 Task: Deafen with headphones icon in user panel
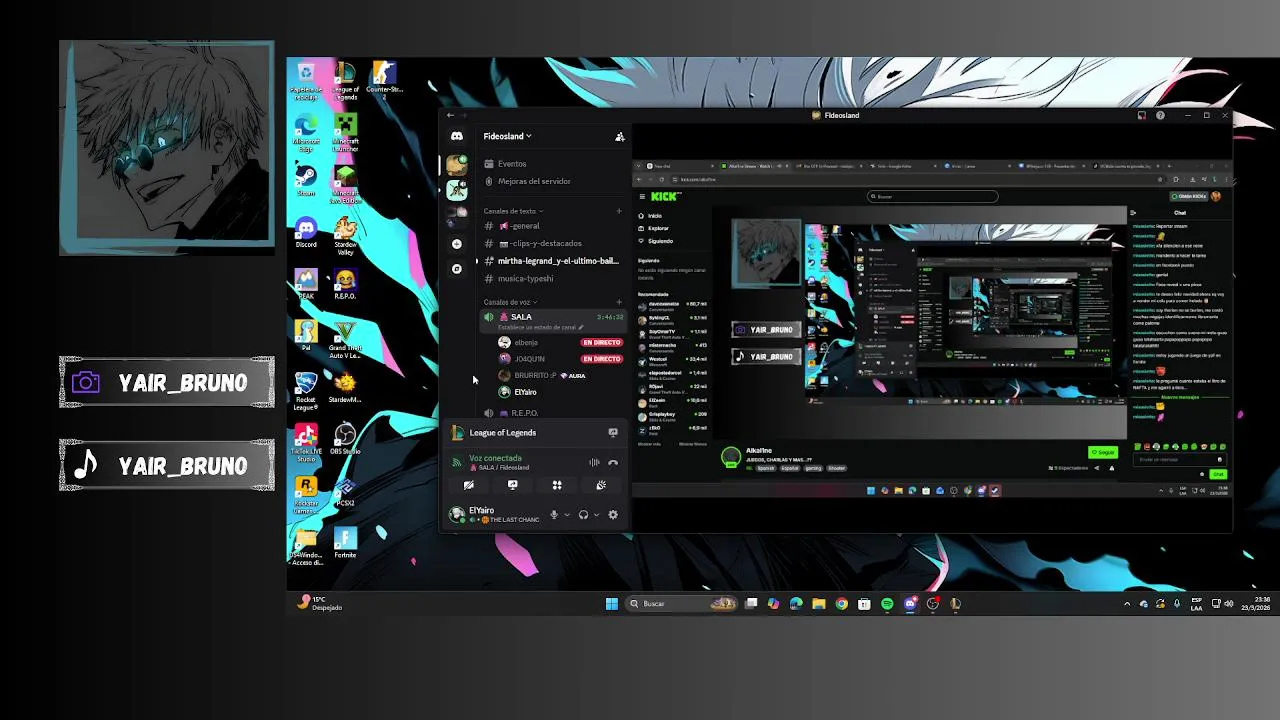point(583,515)
